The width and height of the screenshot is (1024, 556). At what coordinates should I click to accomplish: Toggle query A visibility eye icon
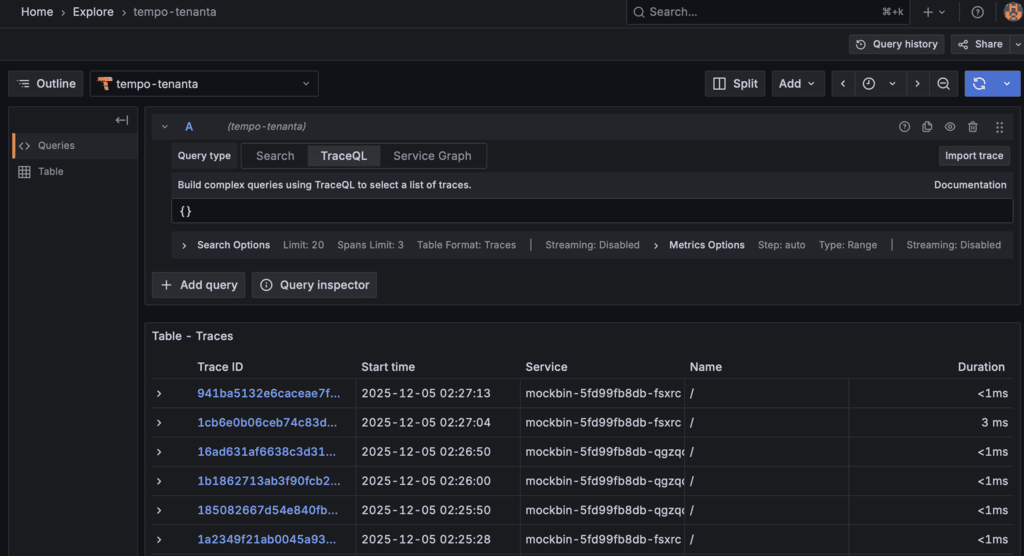pos(950,127)
